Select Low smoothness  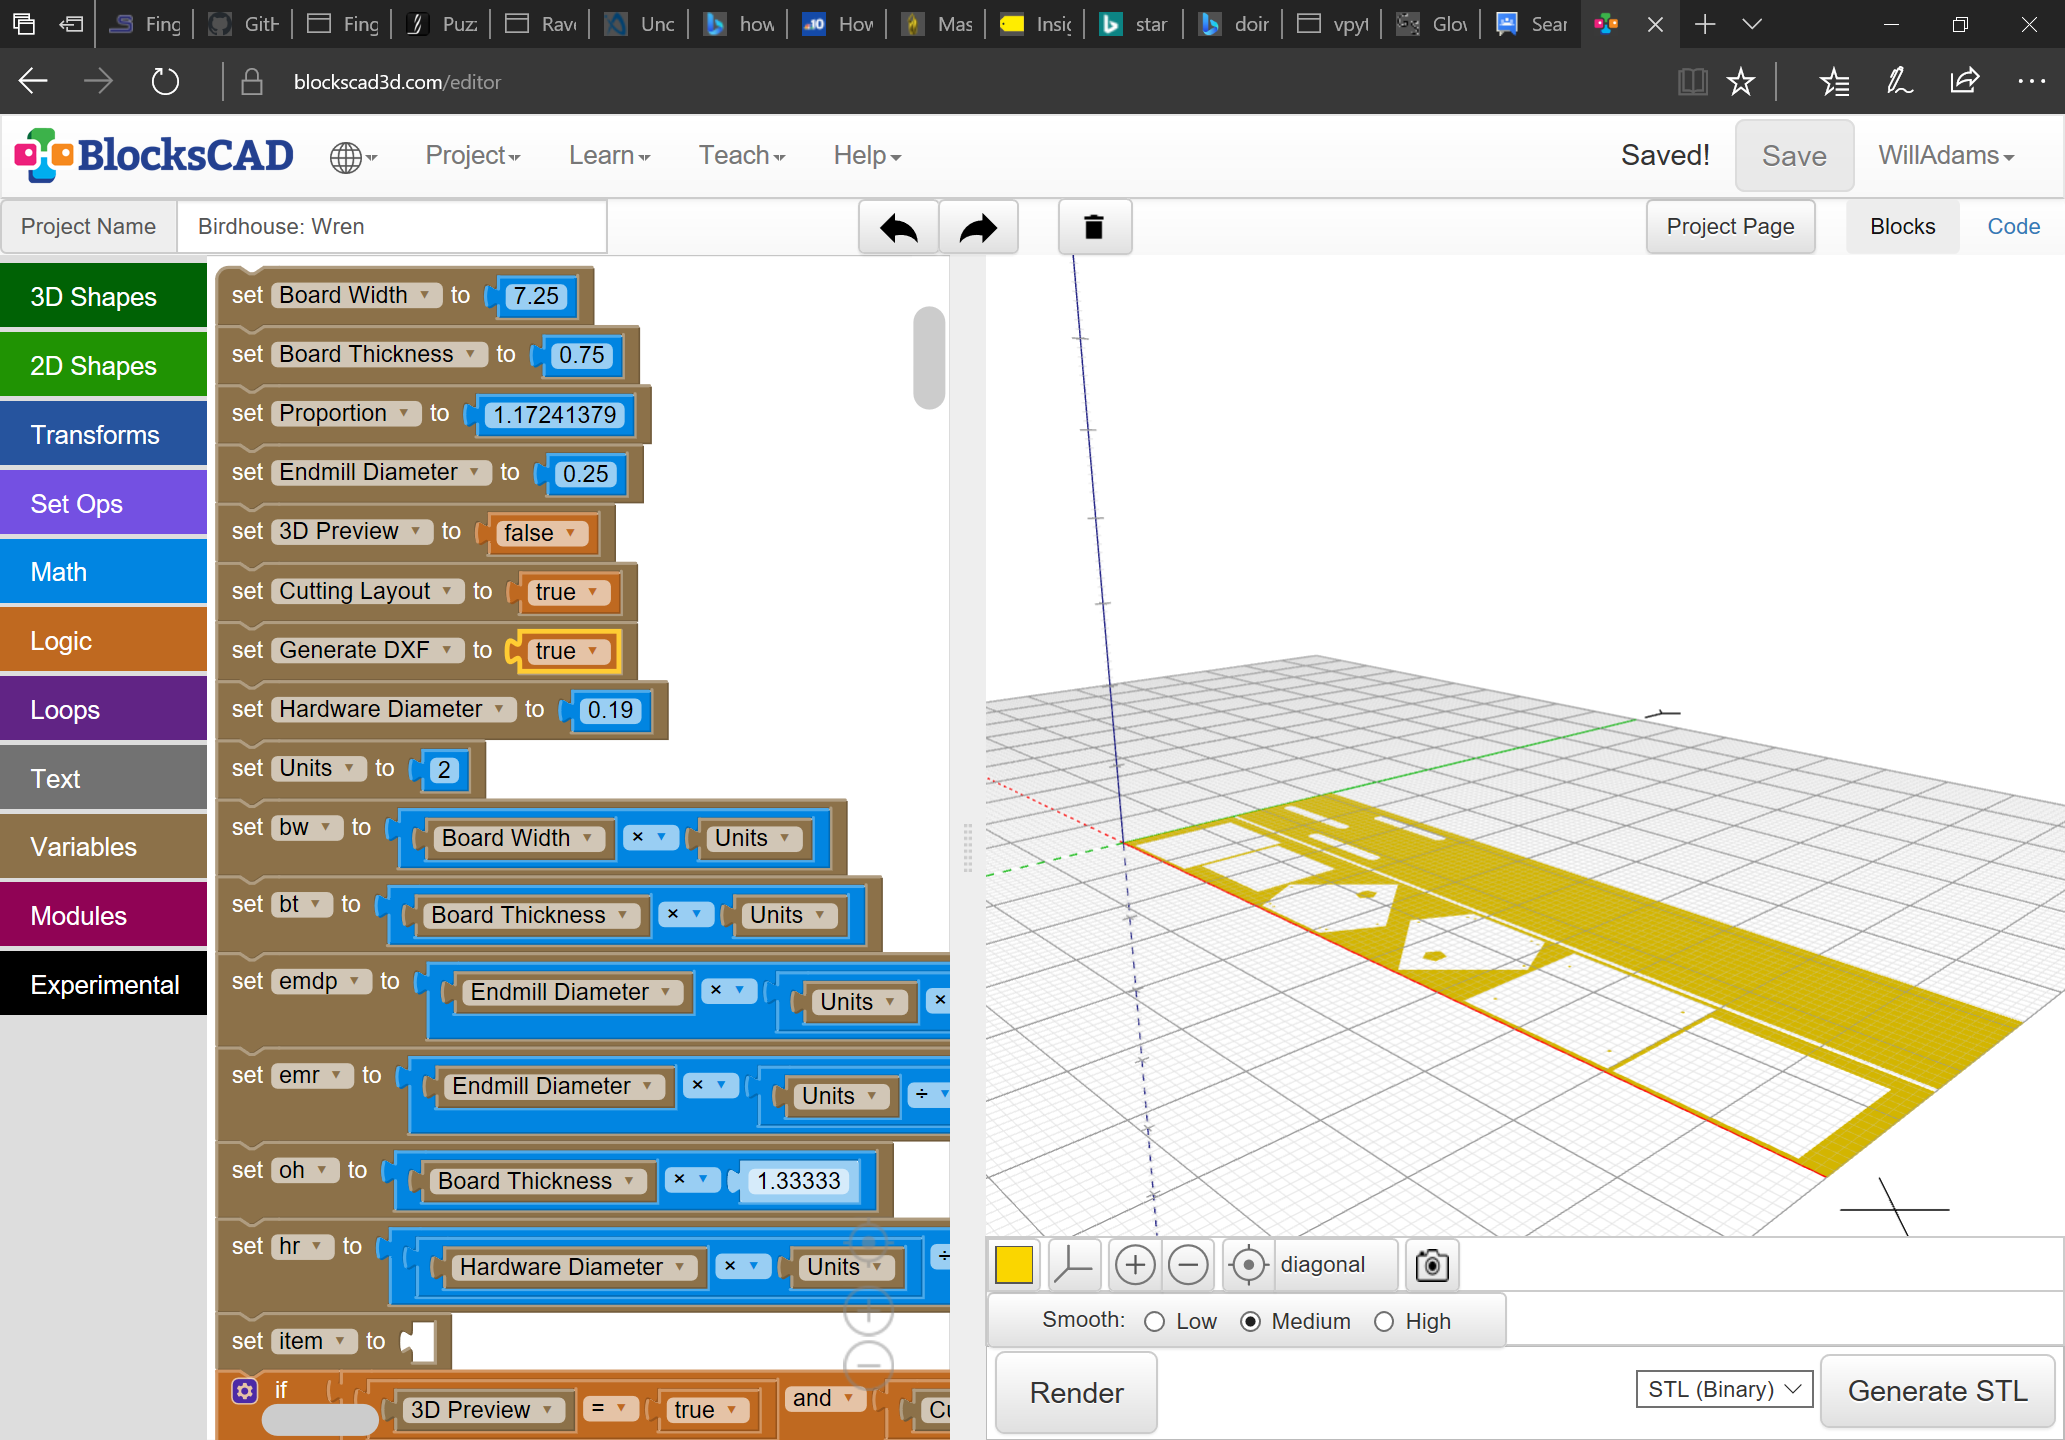[1155, 1321]
